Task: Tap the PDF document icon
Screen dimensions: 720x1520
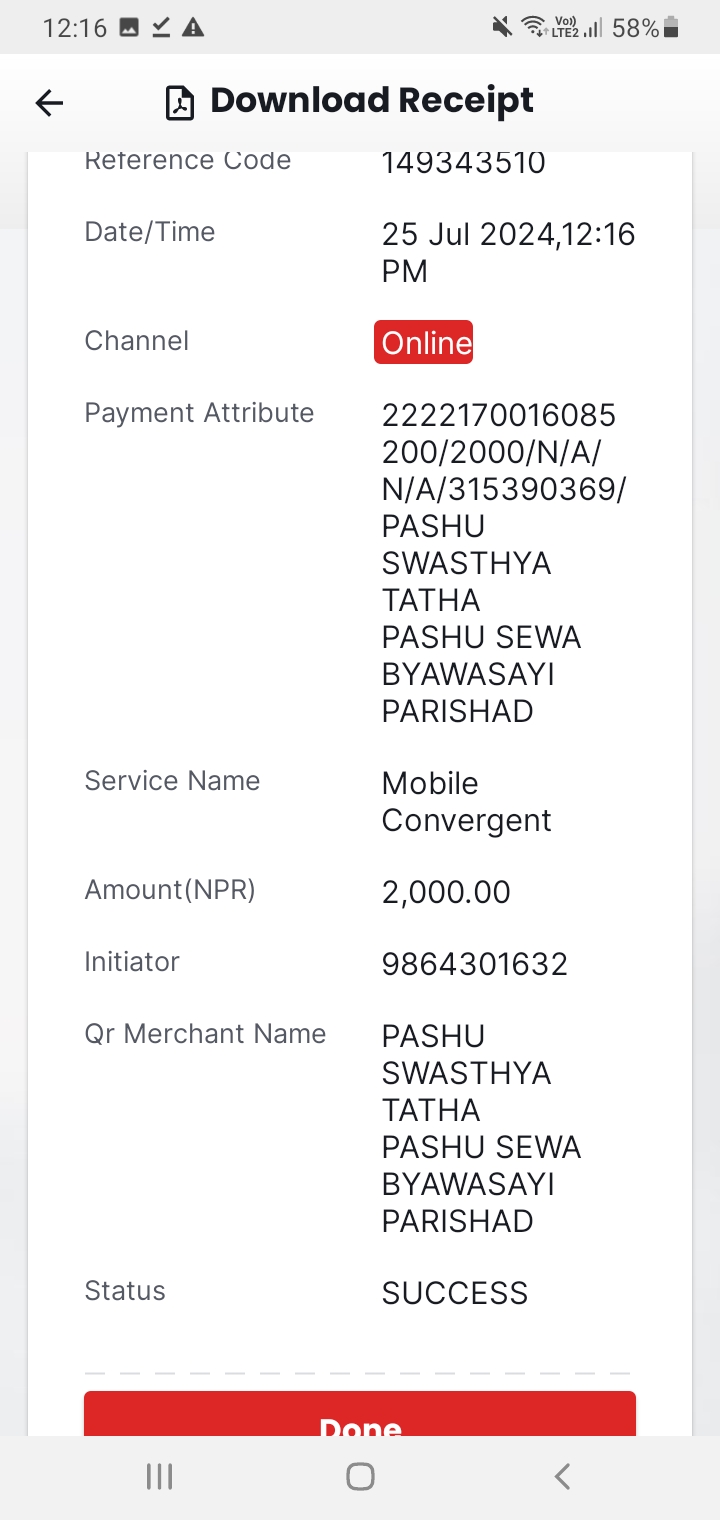Action: point(180,103)
